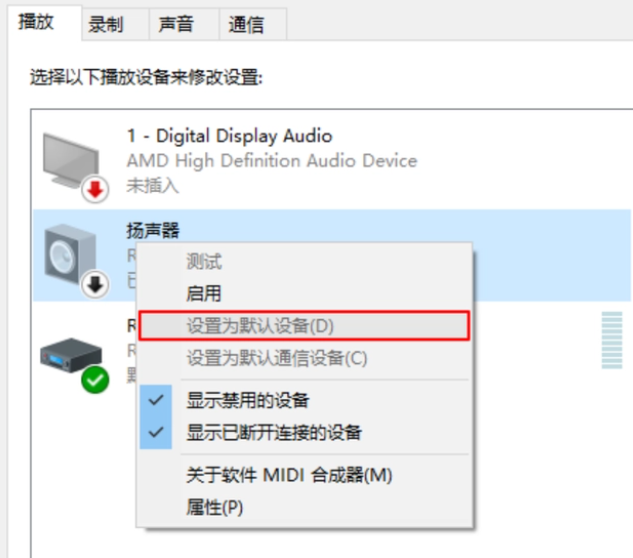Toggle 显示禁用的设备 checkmark
The height and width of the screenshot is (558, 633).
(155, 400)
